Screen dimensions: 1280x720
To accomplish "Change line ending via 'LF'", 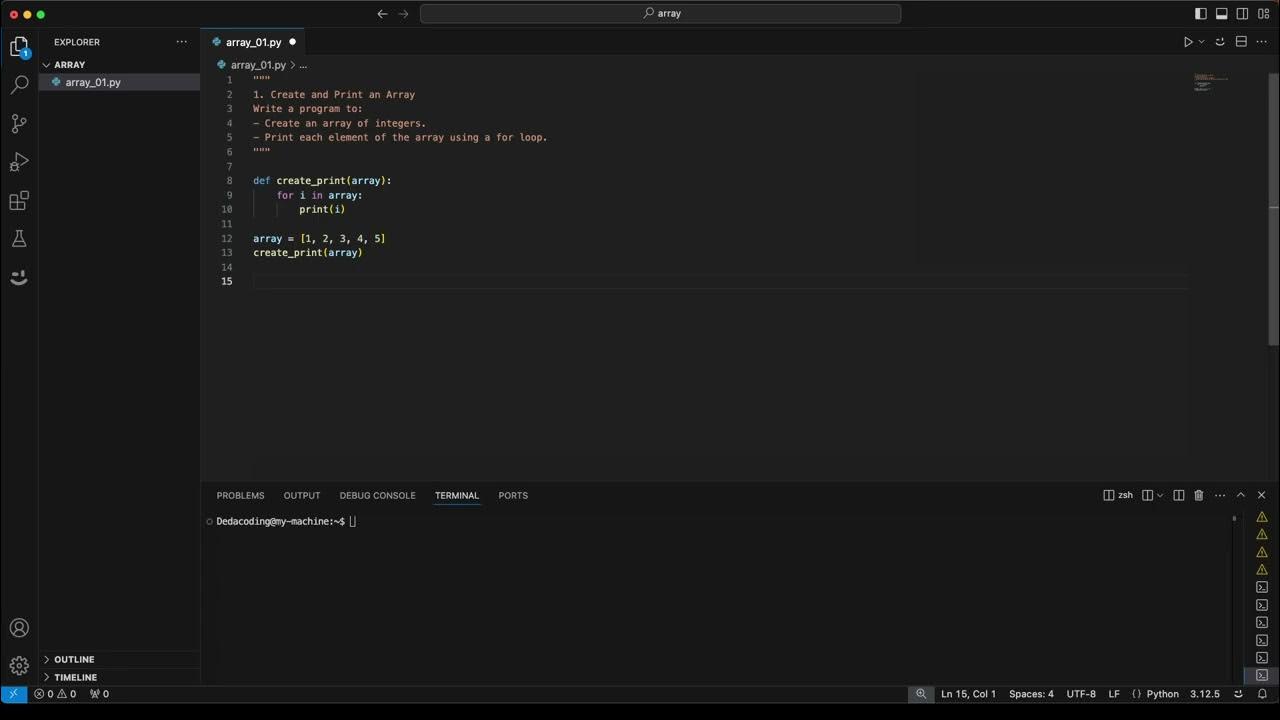I will pos(1114,694).
